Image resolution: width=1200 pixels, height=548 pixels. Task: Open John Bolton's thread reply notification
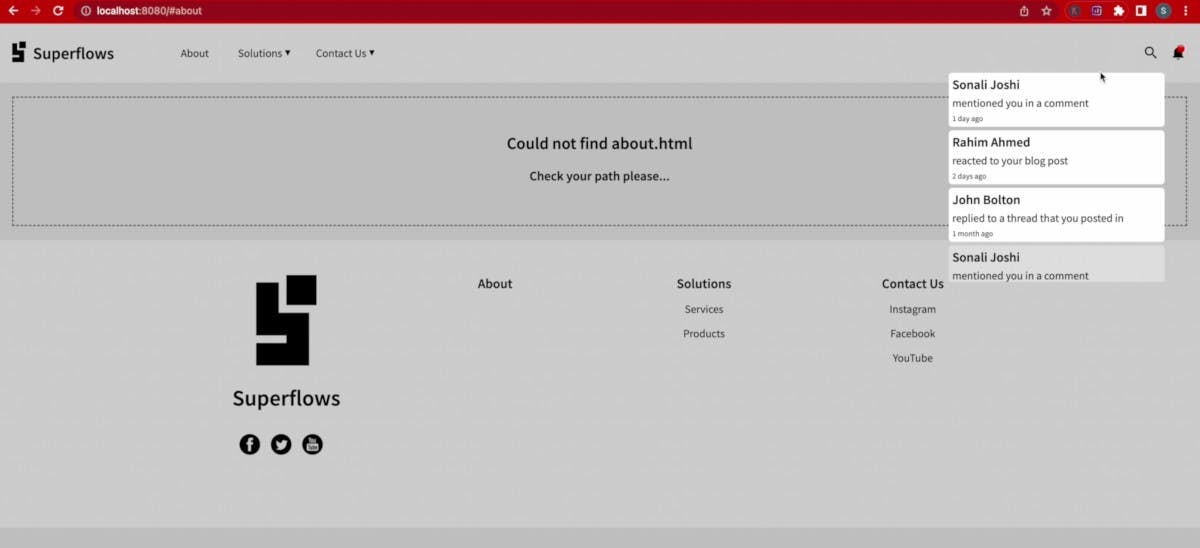pyautogui.click(x=1056, y=215)
